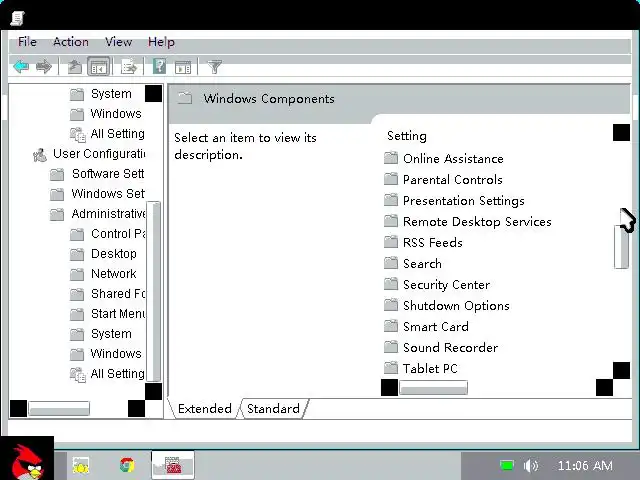Select Smart Card folder icon
640x480 pixels.
click(x=391, y=326)
